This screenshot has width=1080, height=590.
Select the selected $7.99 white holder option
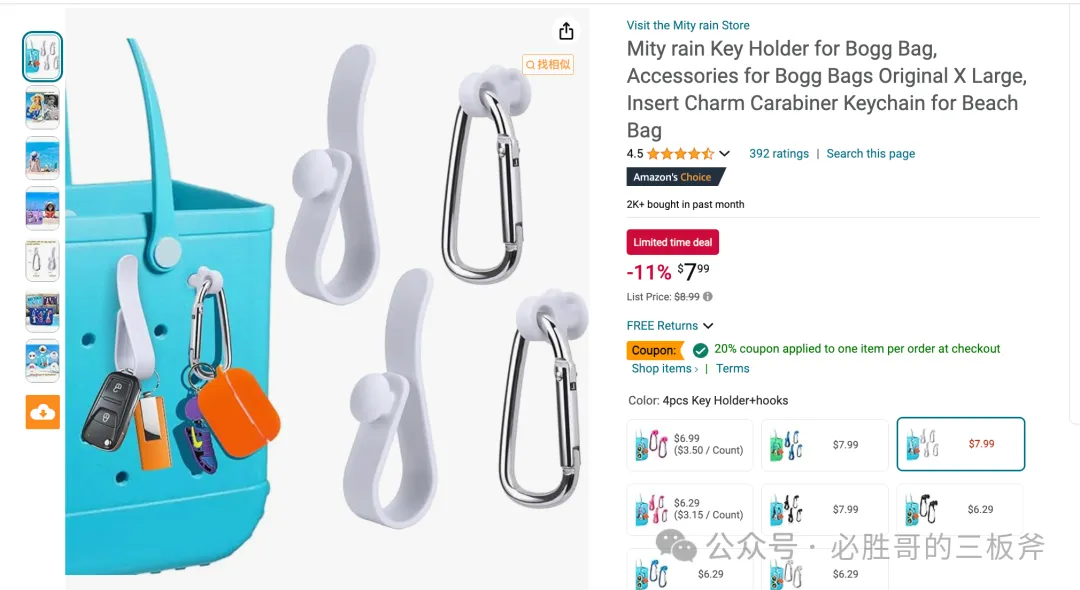coord(960,444)
